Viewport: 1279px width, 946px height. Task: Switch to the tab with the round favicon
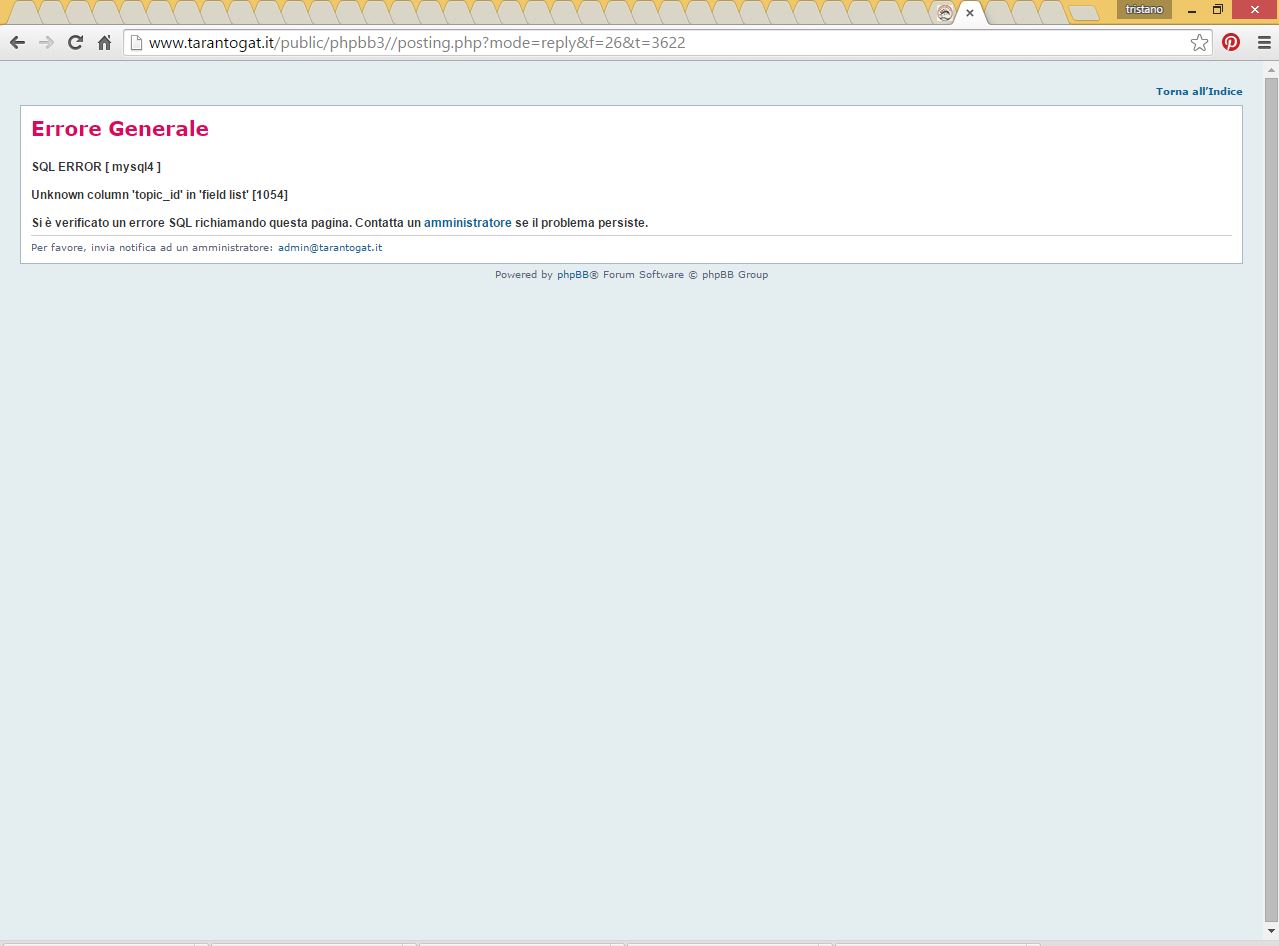click(944, 13)
